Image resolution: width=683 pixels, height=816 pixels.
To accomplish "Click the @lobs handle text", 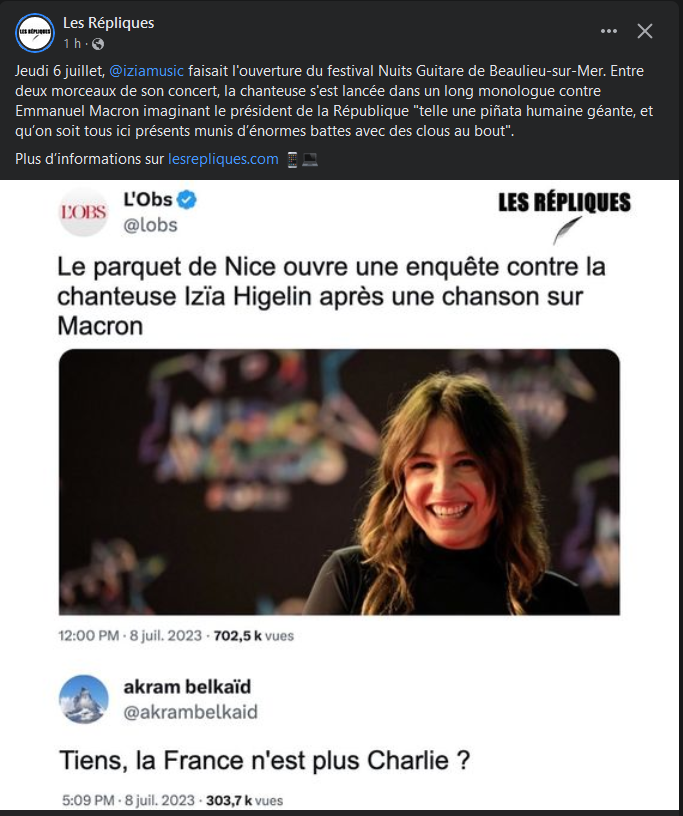I will (149, 225).
